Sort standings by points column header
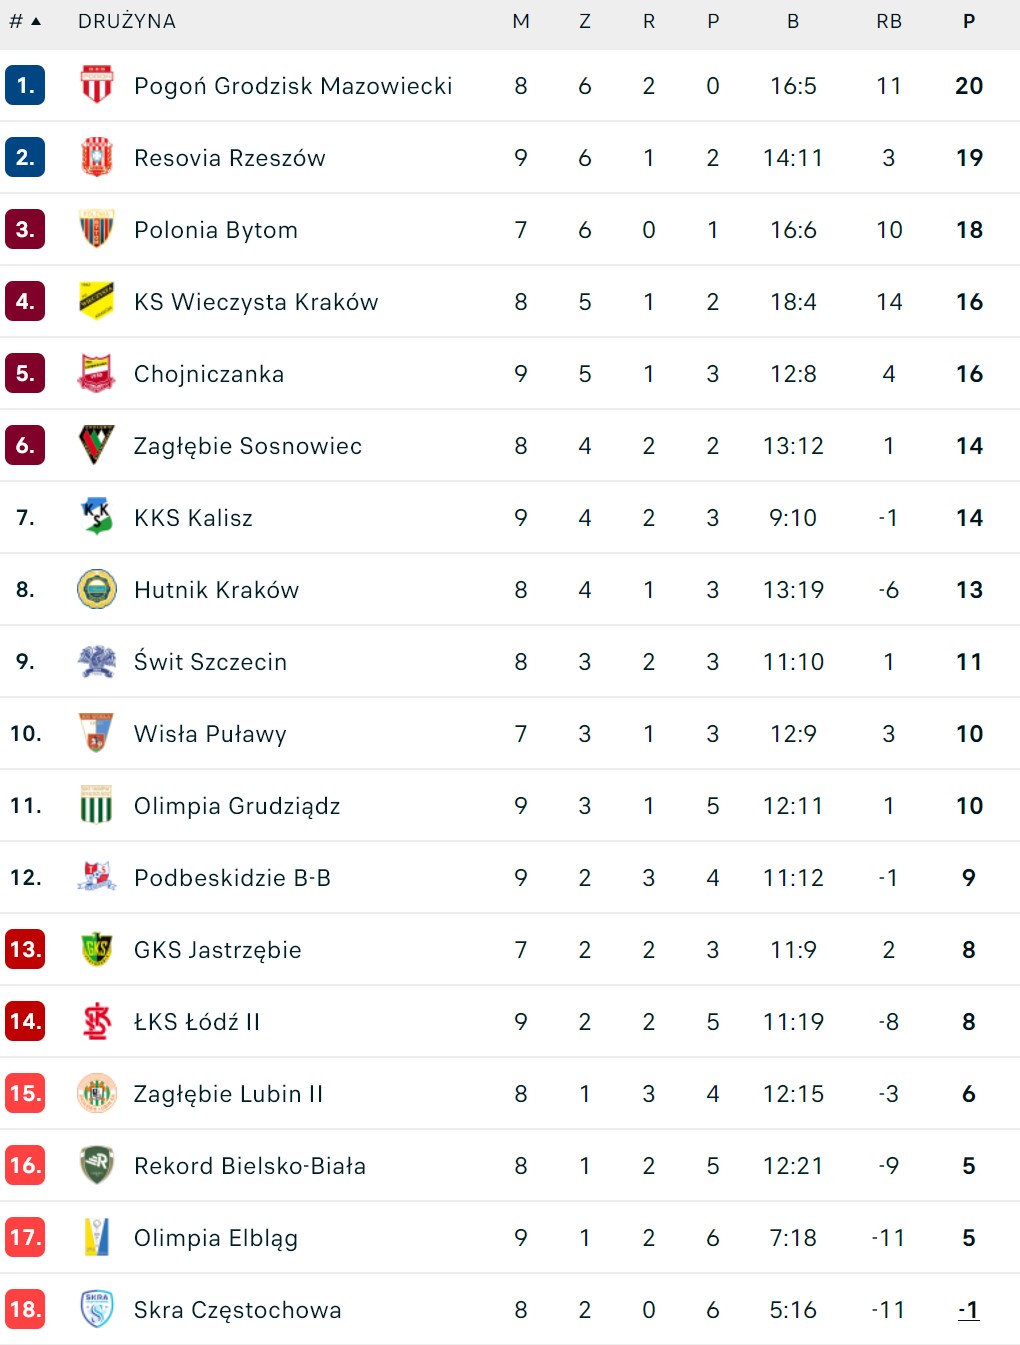Viewport: 1020px width, 1345px height. click(969, 21)
